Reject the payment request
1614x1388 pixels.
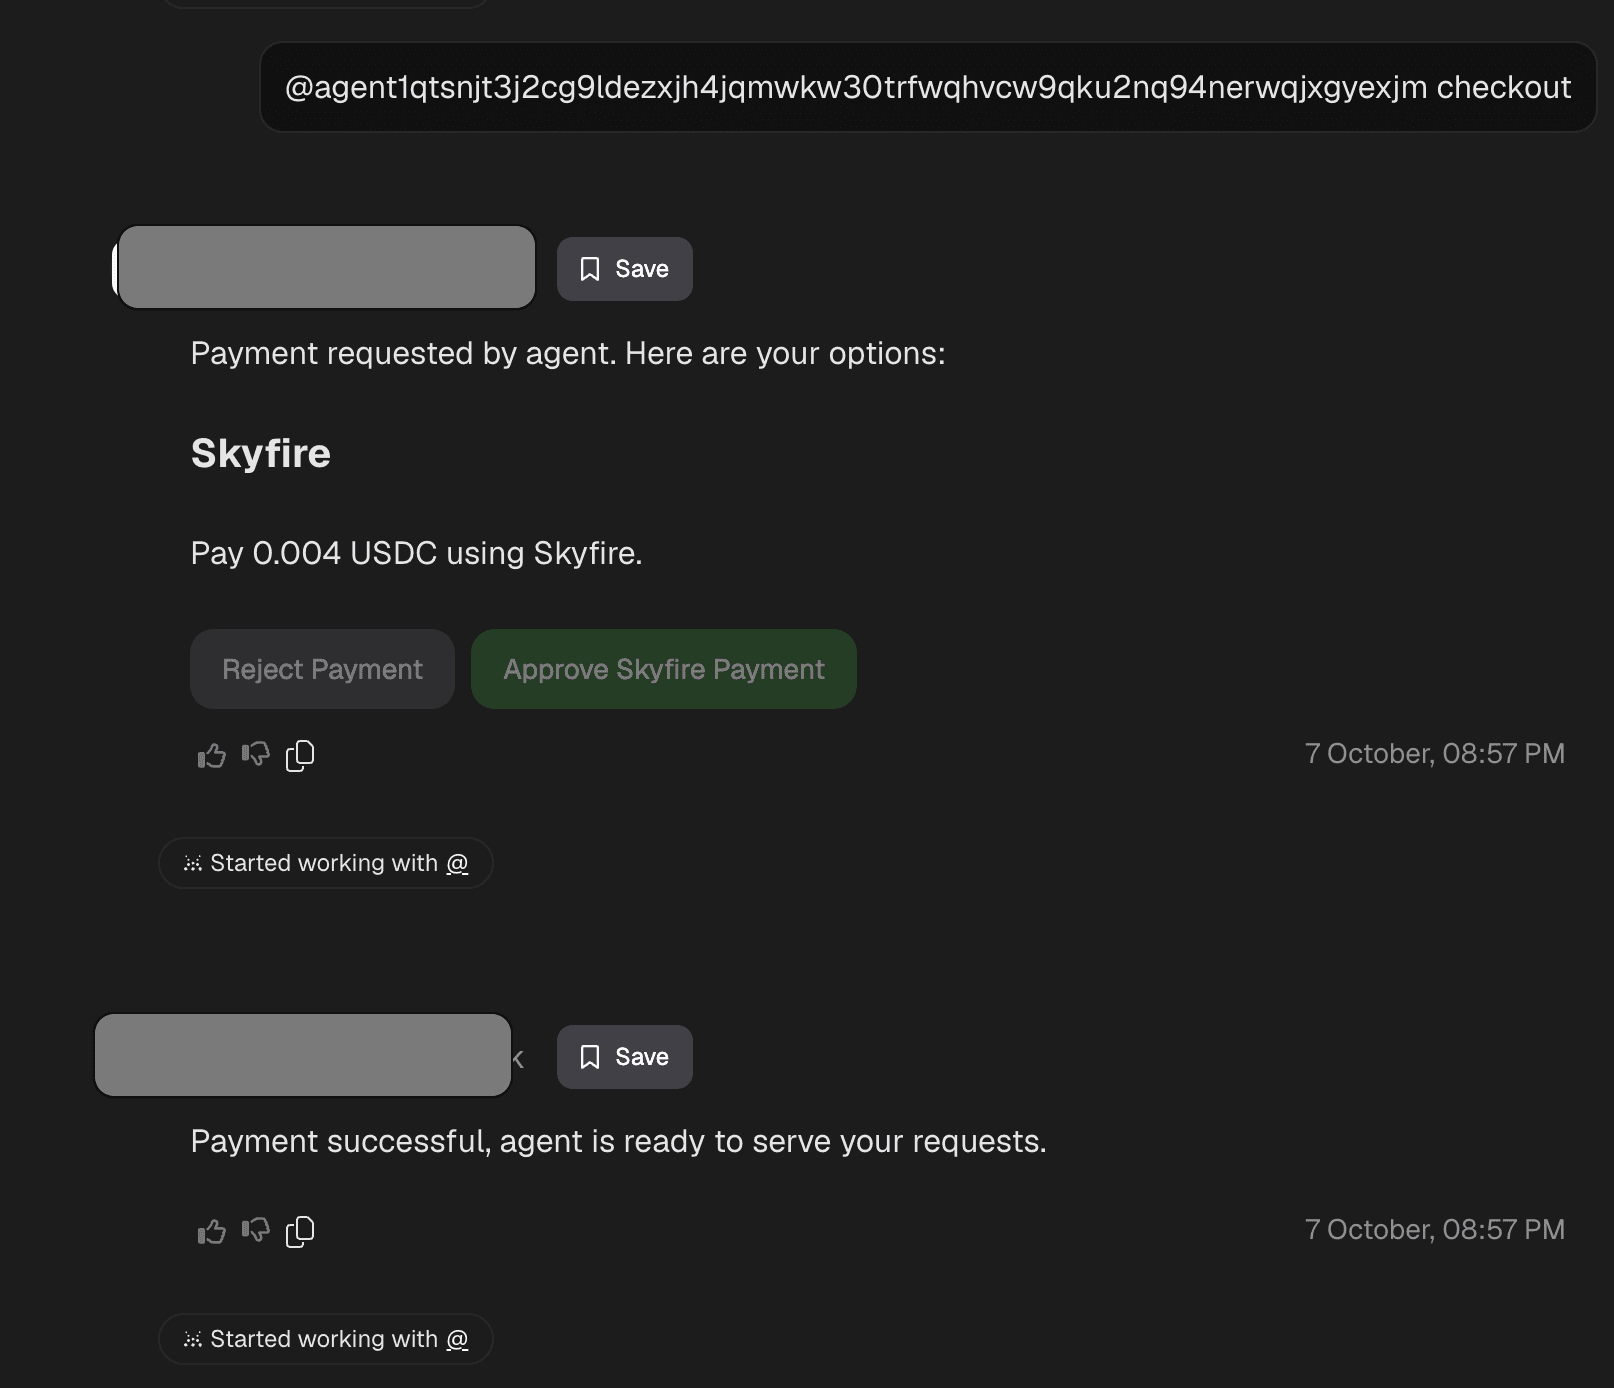322,669
